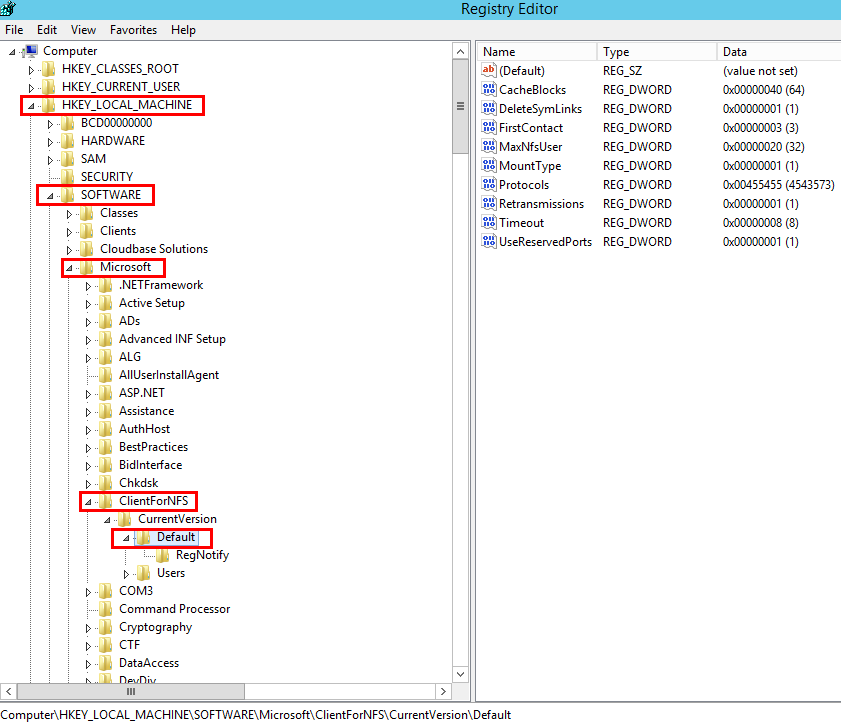
Task: Open the Edit menu
Action: 47,30
